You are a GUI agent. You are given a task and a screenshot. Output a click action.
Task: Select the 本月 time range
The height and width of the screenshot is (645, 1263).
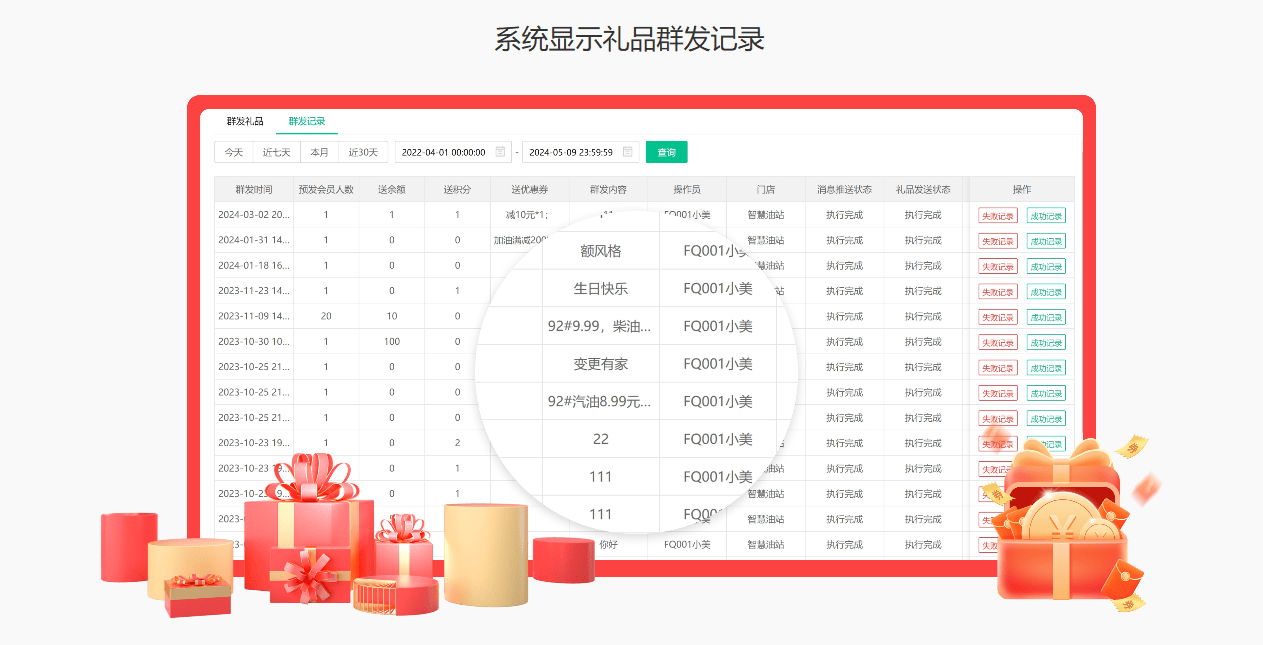coord(319,152)
